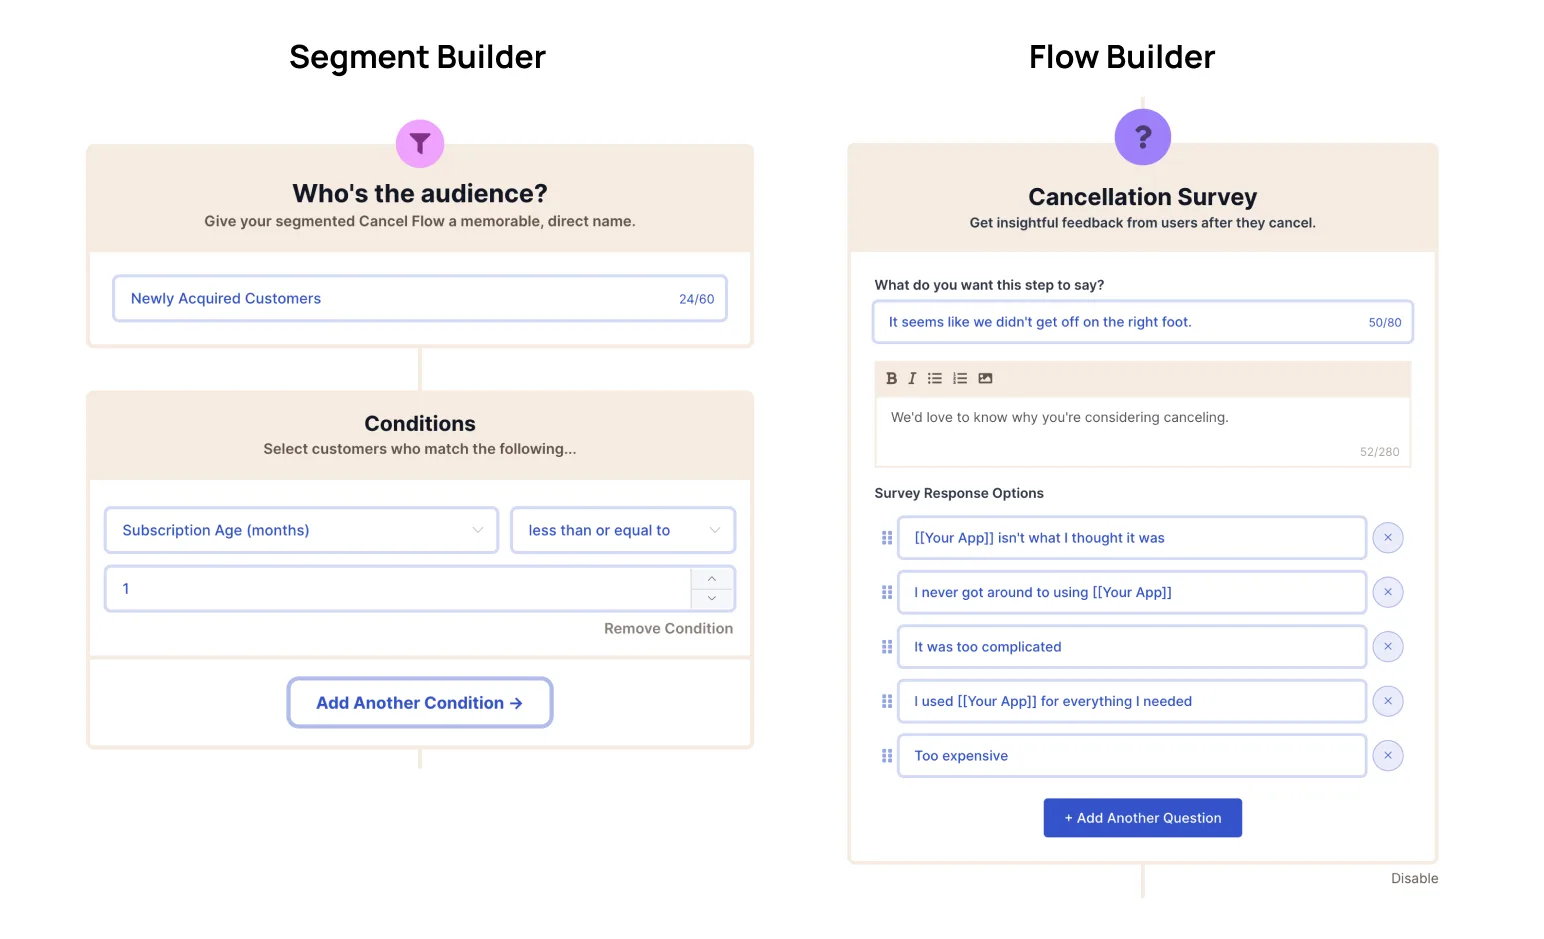Edit the Newly Acquired Customers name field
Screen dimensions: 1544x939
[420, 298]
